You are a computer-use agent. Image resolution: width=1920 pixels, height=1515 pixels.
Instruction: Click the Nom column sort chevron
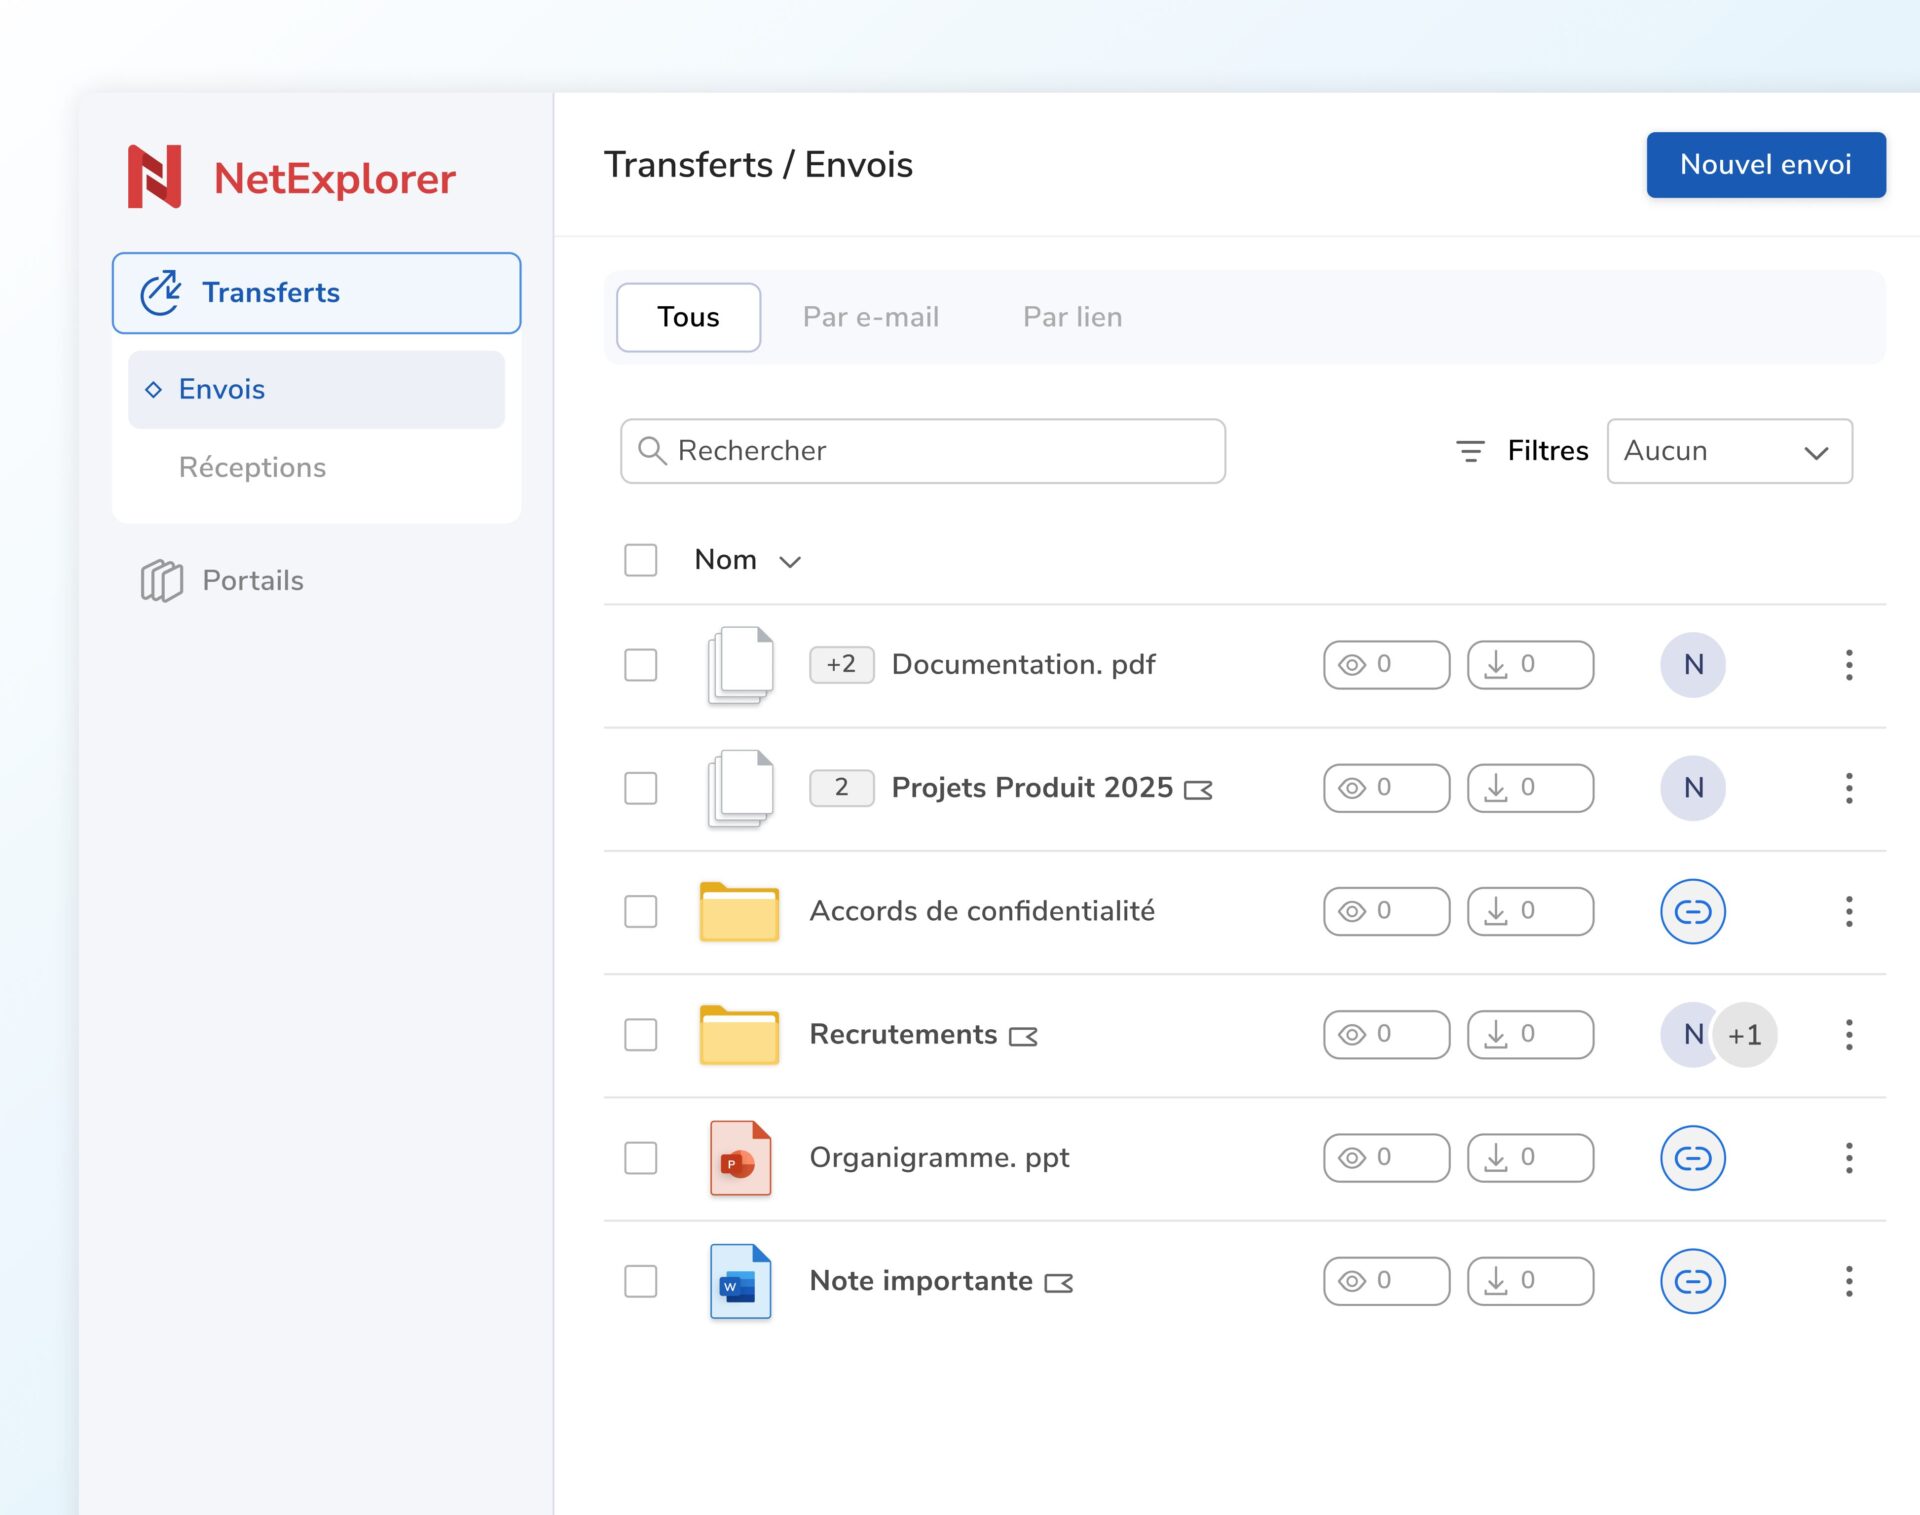[790, 562]
